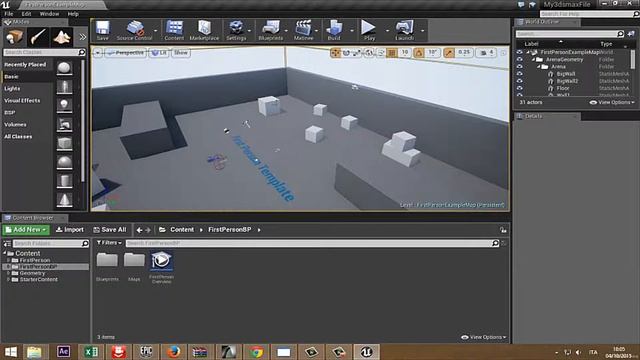This screenshot has height=360, width=640.
Task: Toggle visibility eye for BigWall2
Action: 519,81
